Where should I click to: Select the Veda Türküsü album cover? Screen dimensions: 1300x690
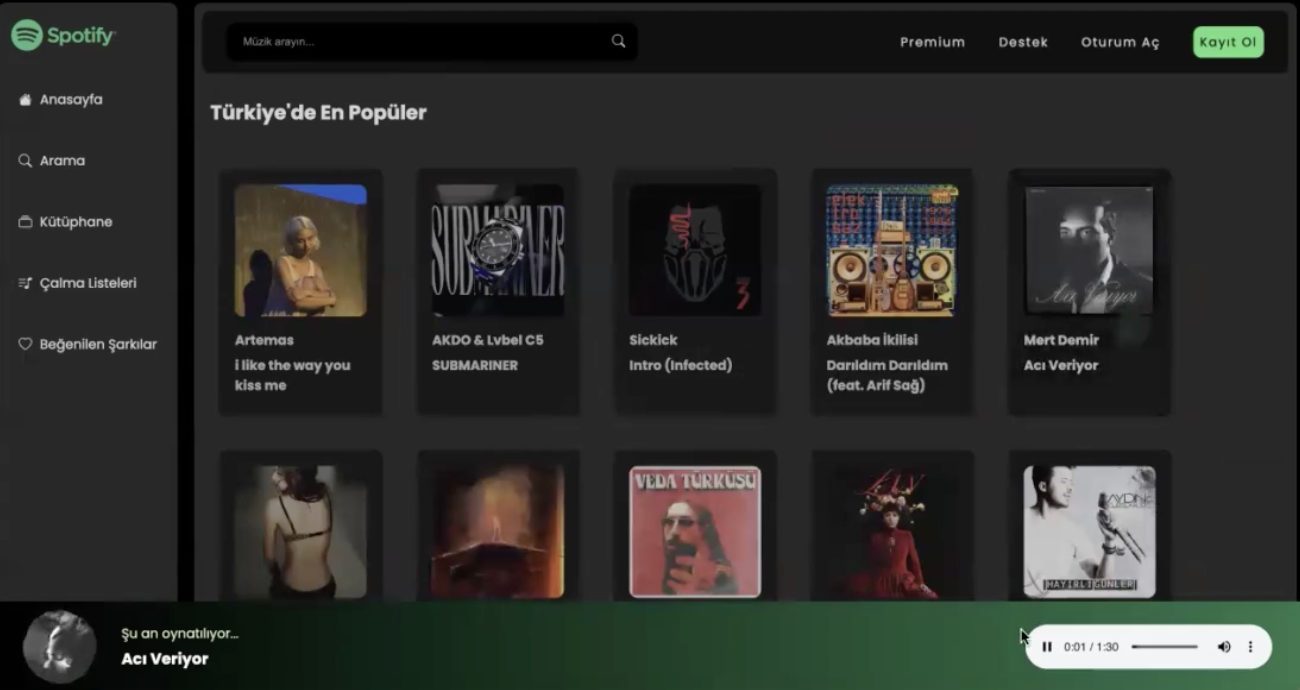click(695, 532)
